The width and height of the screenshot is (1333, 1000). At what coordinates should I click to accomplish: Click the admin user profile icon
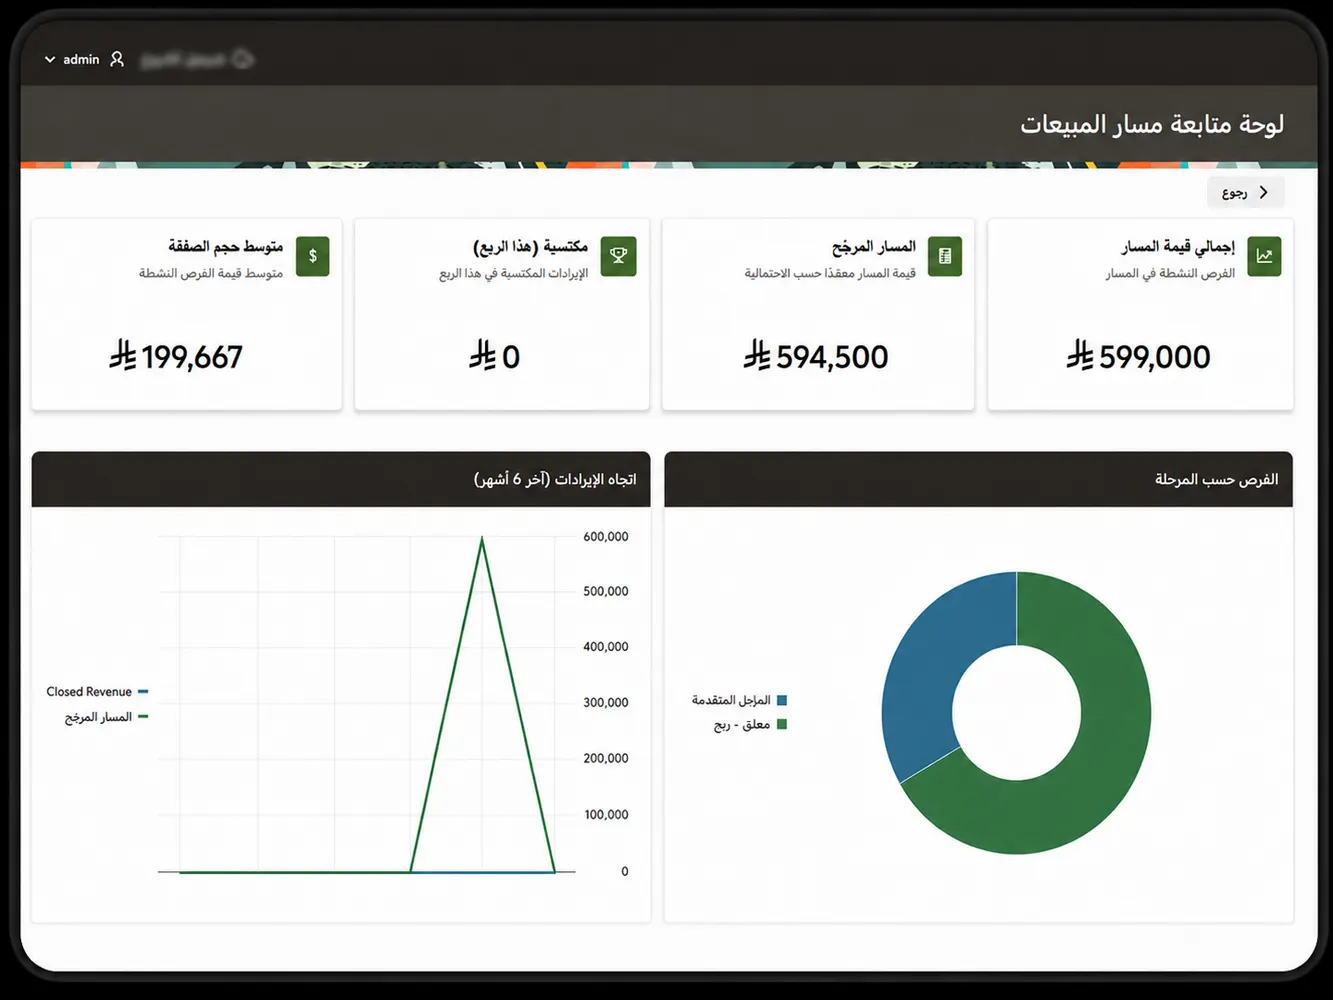[117, 59]
